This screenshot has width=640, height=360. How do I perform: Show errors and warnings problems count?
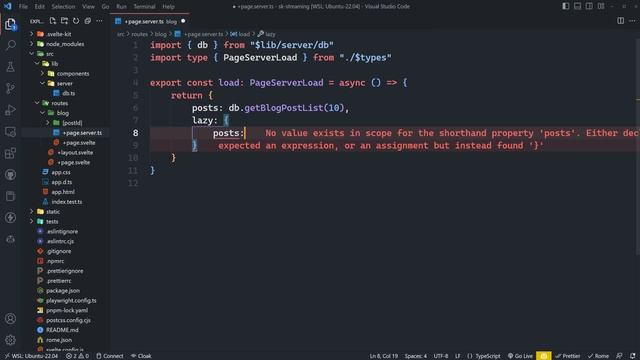point(77,356)
